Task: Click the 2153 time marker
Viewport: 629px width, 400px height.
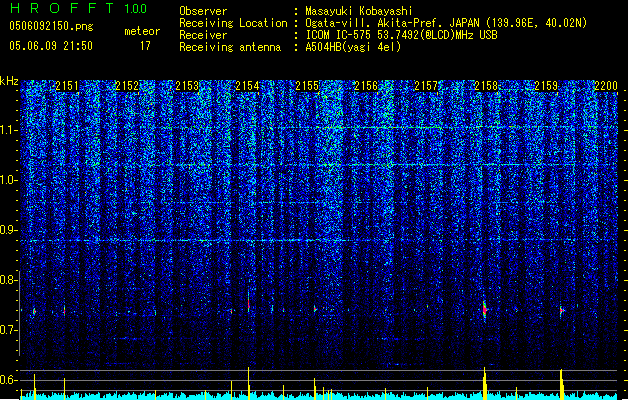Action: tap(187, 86)
